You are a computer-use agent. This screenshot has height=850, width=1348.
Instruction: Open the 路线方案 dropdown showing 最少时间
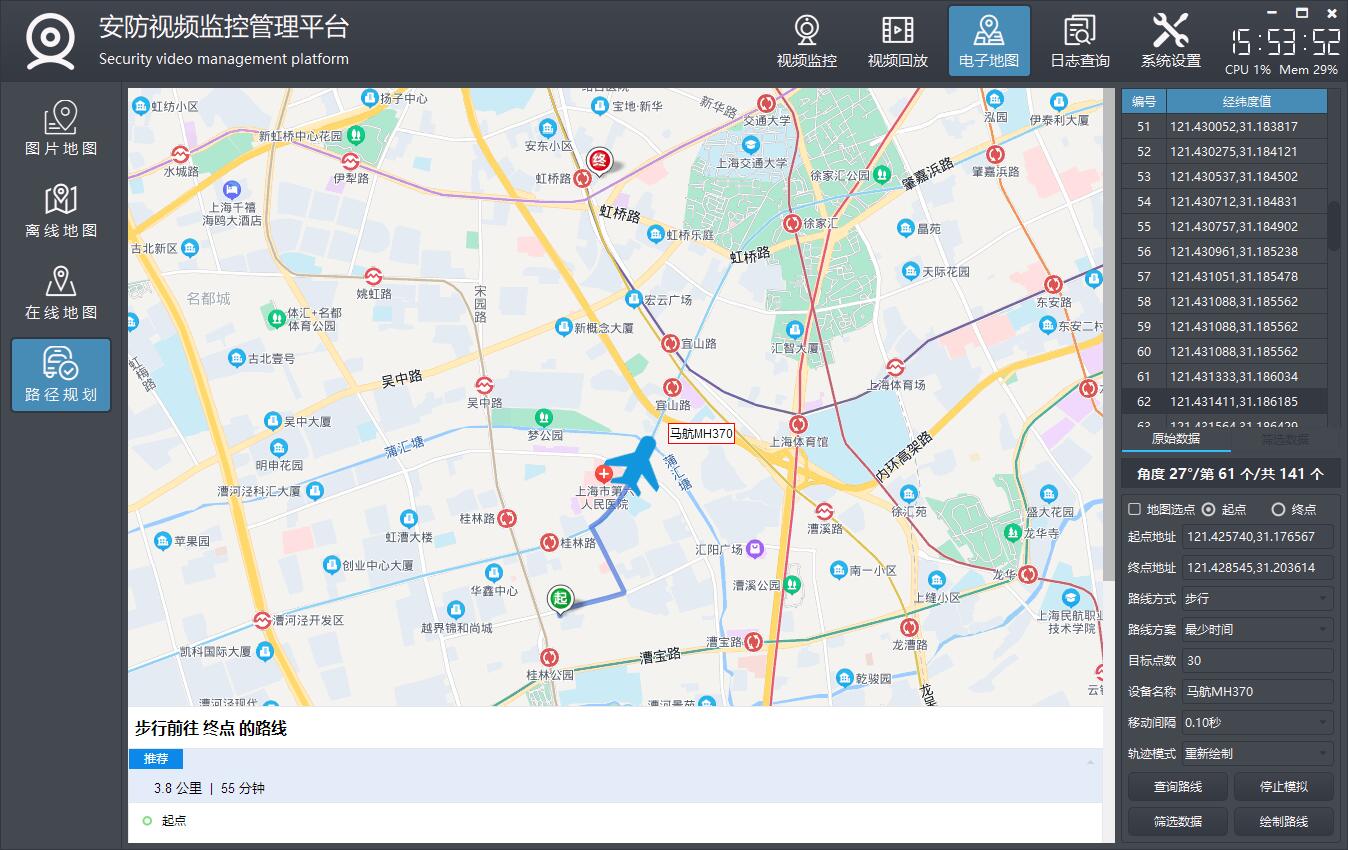pos(1257,630)
